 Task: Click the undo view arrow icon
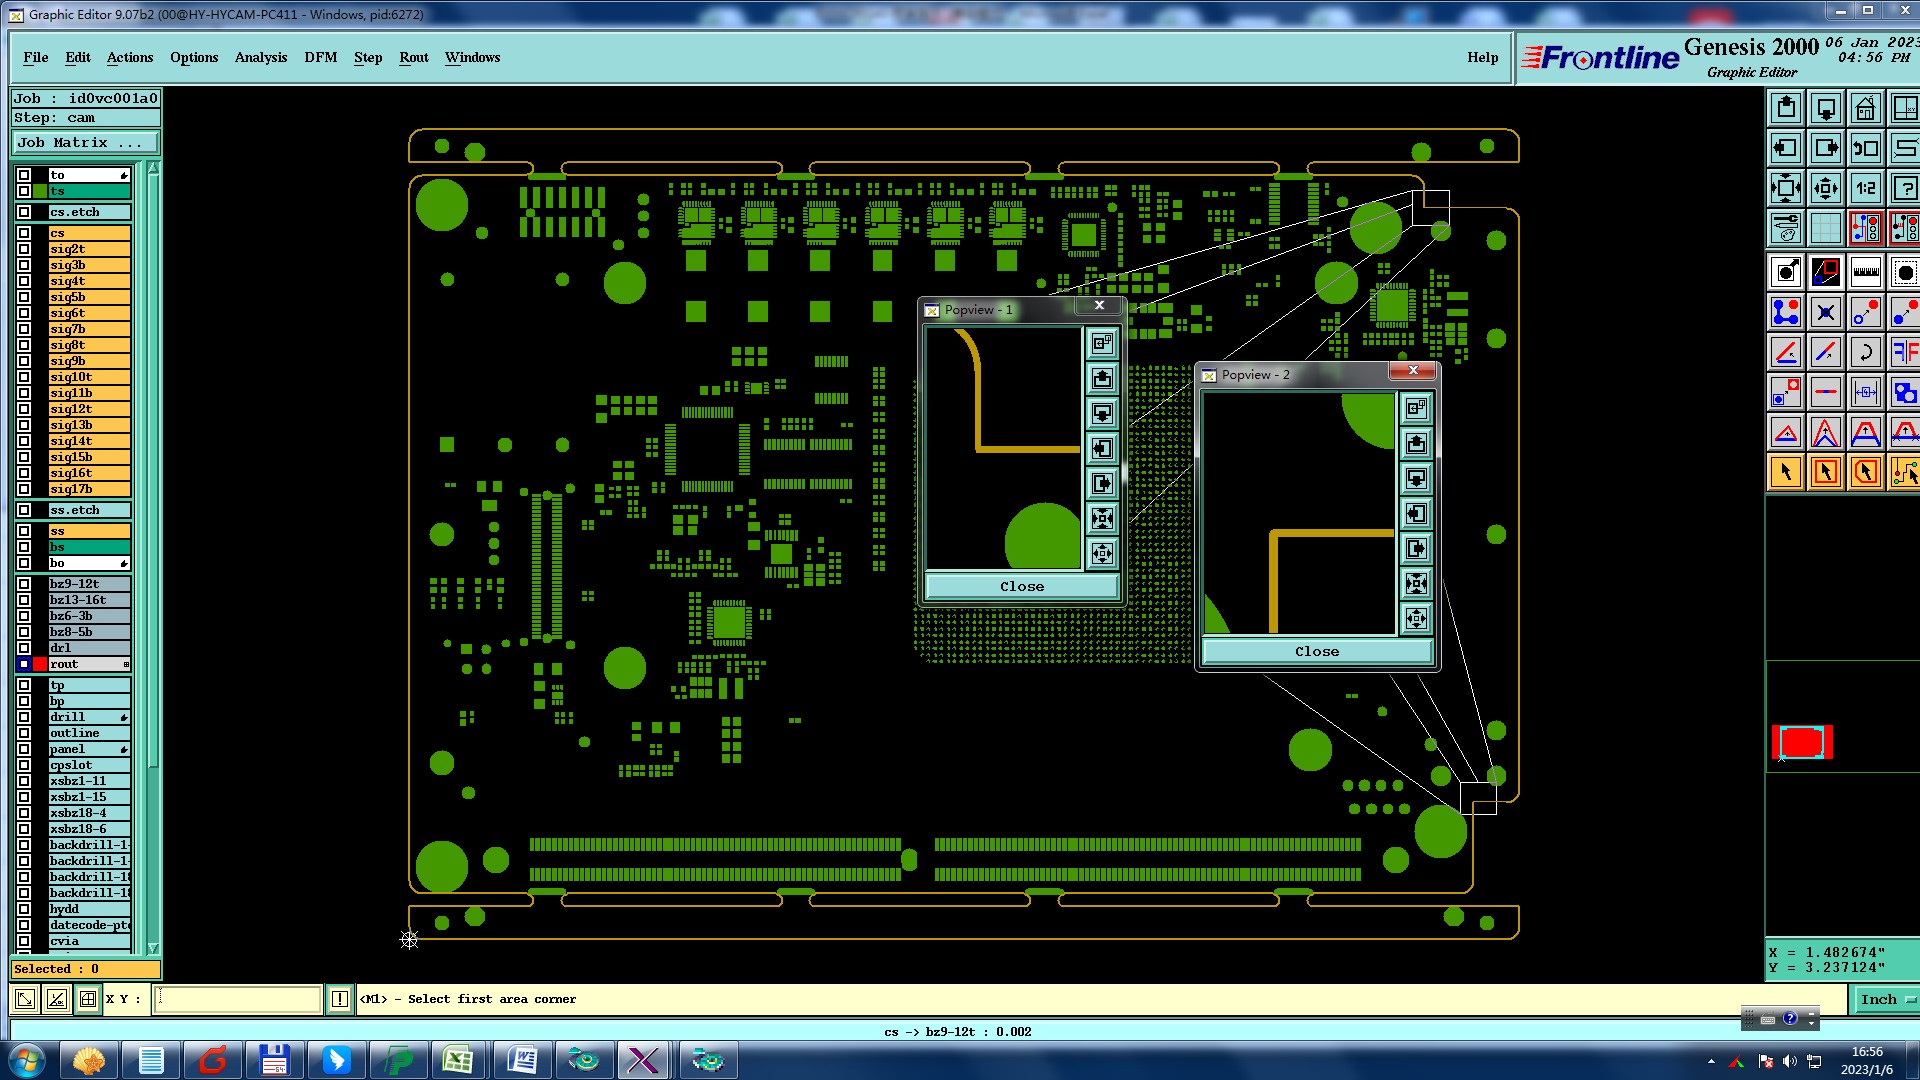1865,148
